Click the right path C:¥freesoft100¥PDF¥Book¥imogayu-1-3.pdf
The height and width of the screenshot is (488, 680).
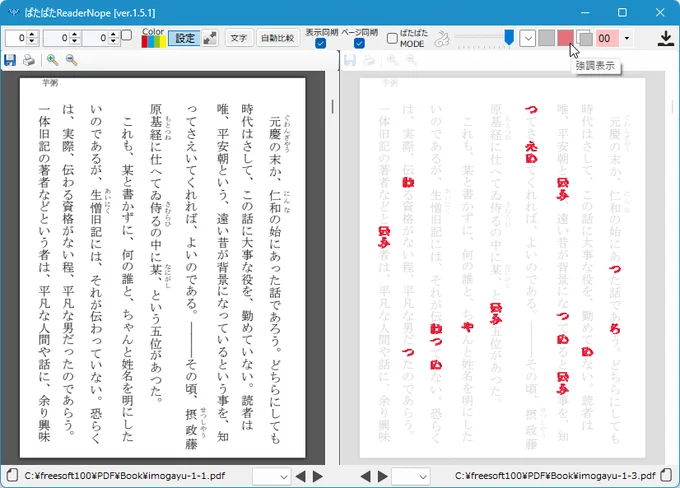coord(555,475)
